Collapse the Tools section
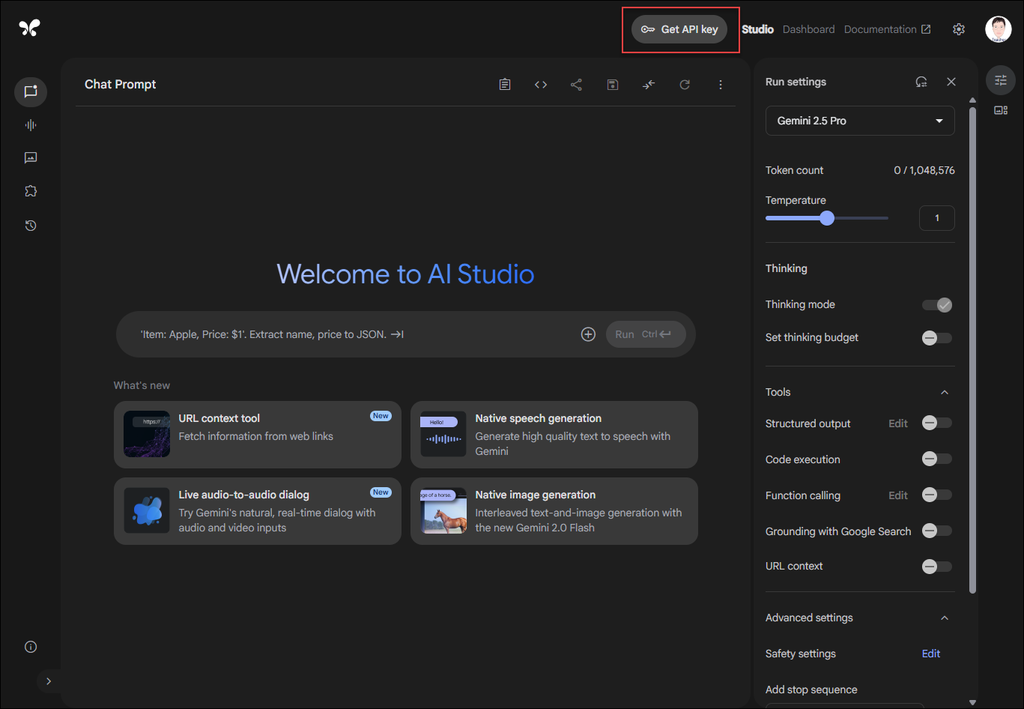This screenshot has height=709, width=1024. pyautogui.click(x=944, y=392)
